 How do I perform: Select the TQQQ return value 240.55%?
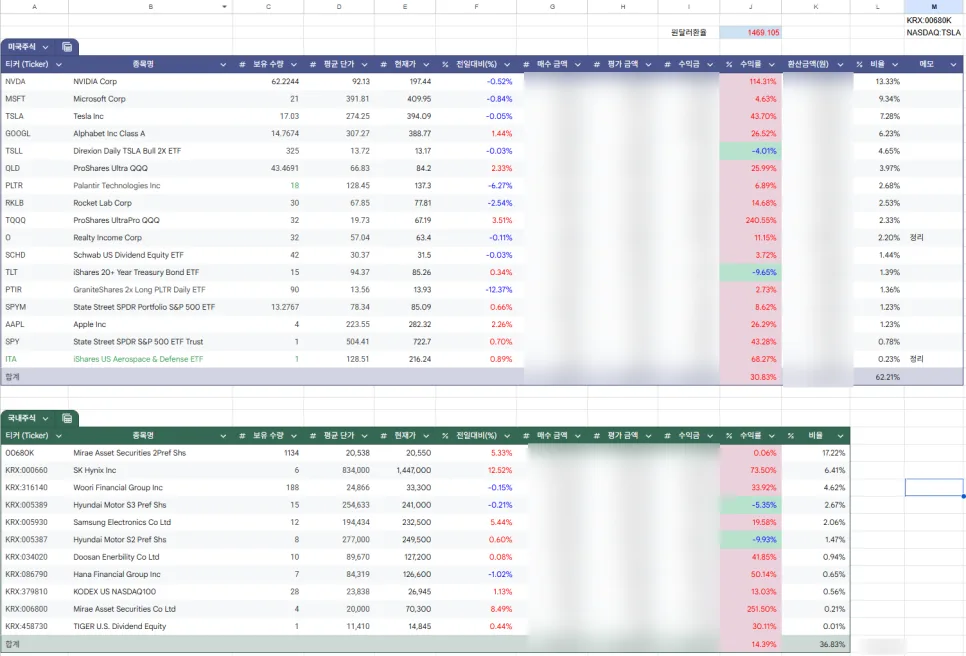pos(750,220)
